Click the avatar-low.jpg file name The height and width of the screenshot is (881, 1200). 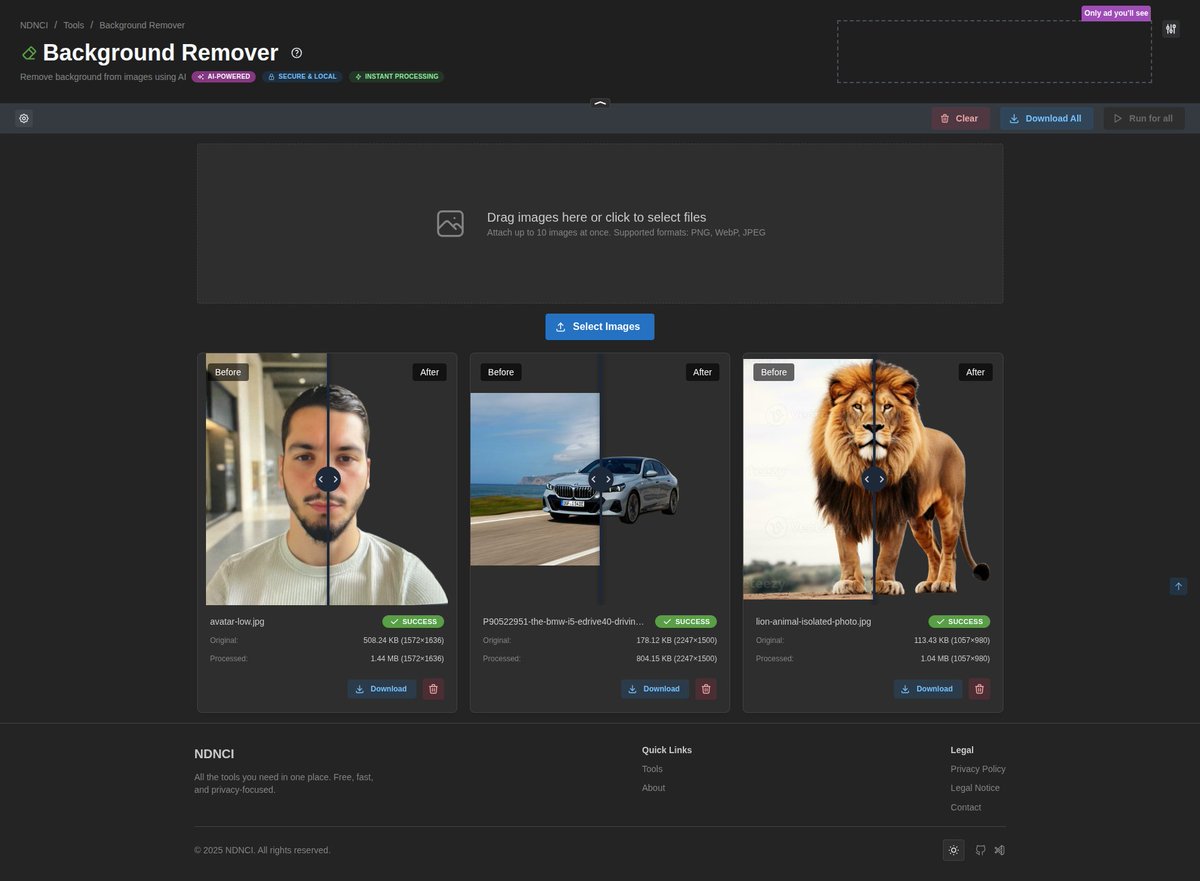pyautogui.click(x=237, y=621)
